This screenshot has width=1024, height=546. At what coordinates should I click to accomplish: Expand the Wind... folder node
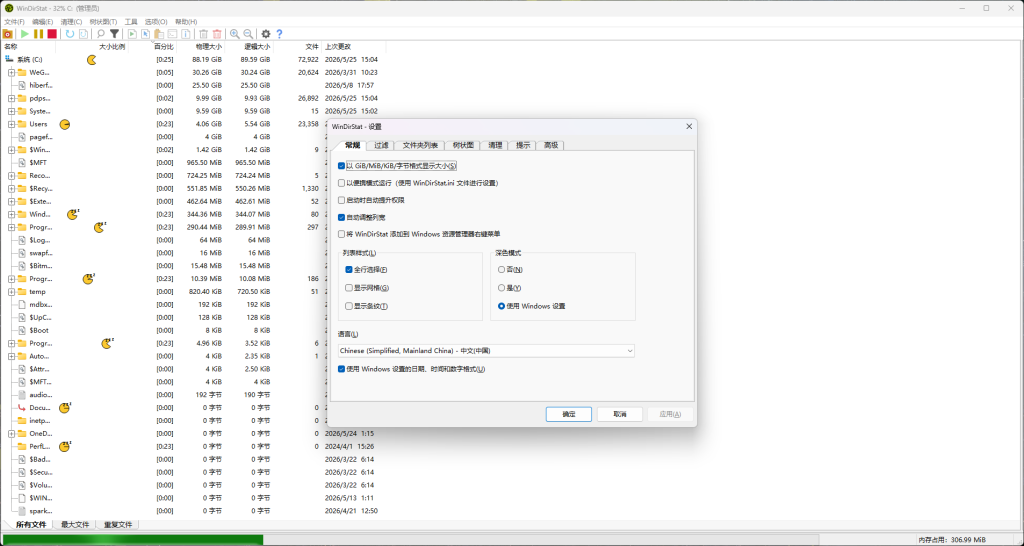coord(12,214)
